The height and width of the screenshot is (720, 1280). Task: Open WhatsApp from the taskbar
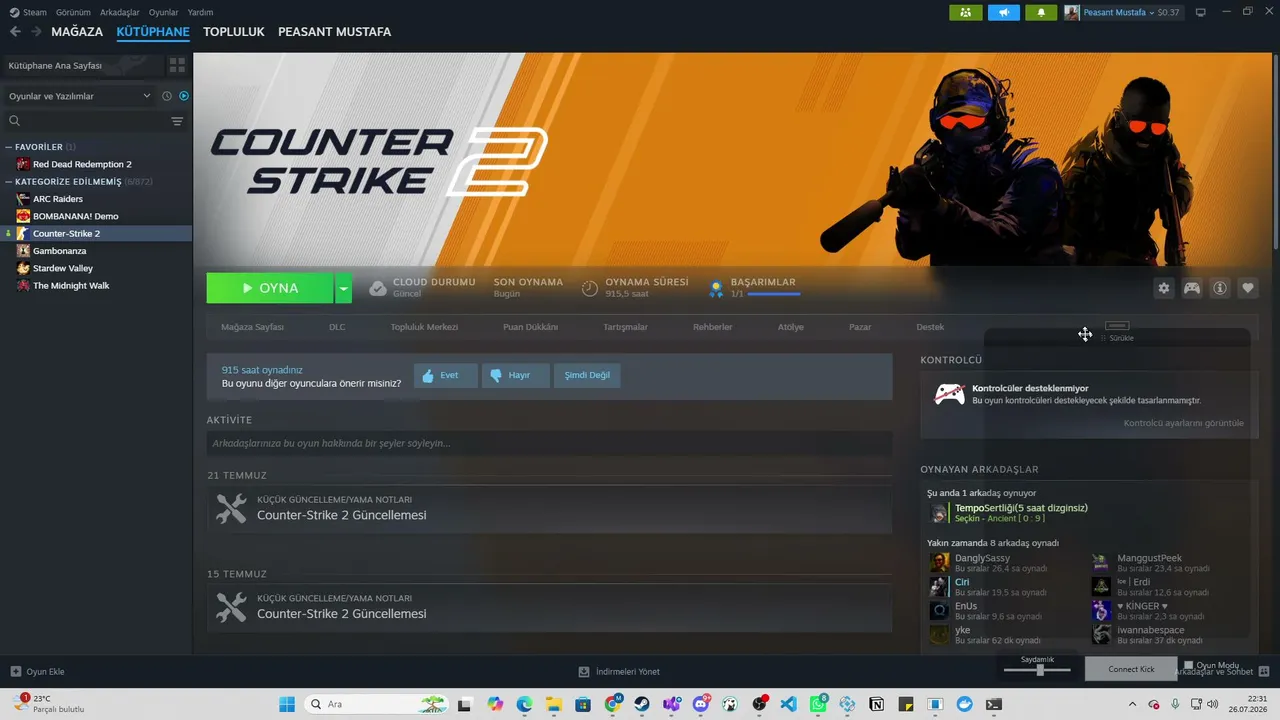(x=818, y=704)
